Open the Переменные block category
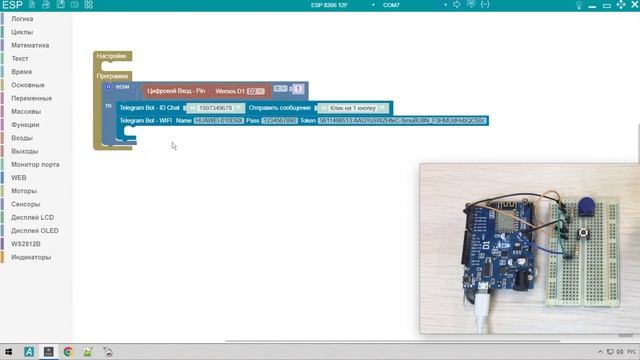 (x=31, y=98)
